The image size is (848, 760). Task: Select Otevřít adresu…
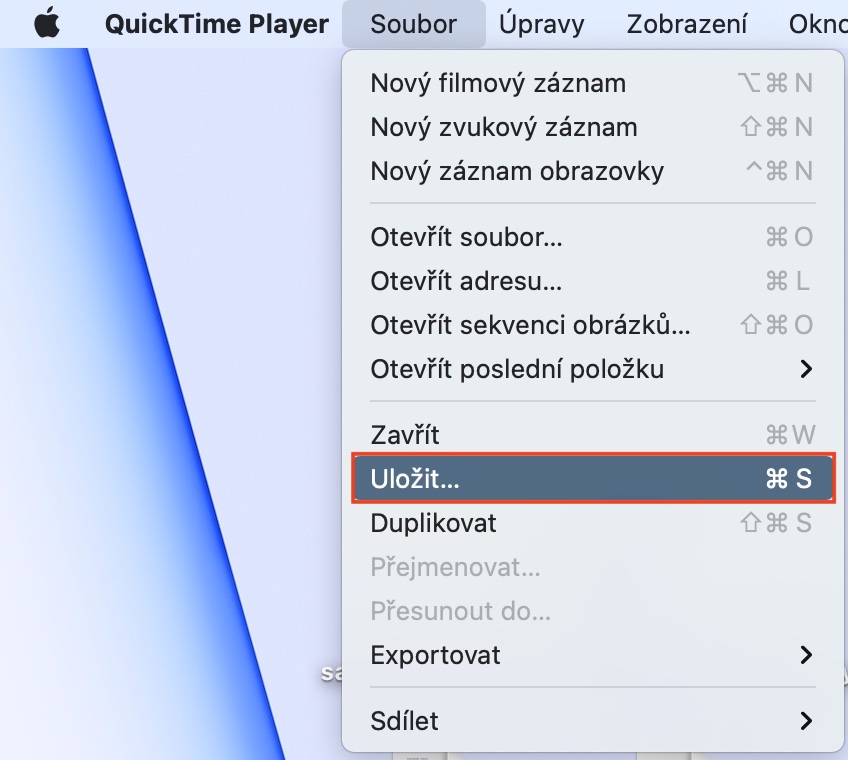pos(593,281)
